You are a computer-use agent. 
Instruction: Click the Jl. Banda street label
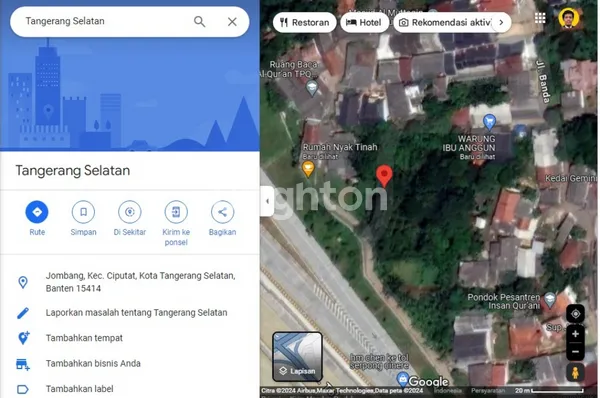(544, 82)
